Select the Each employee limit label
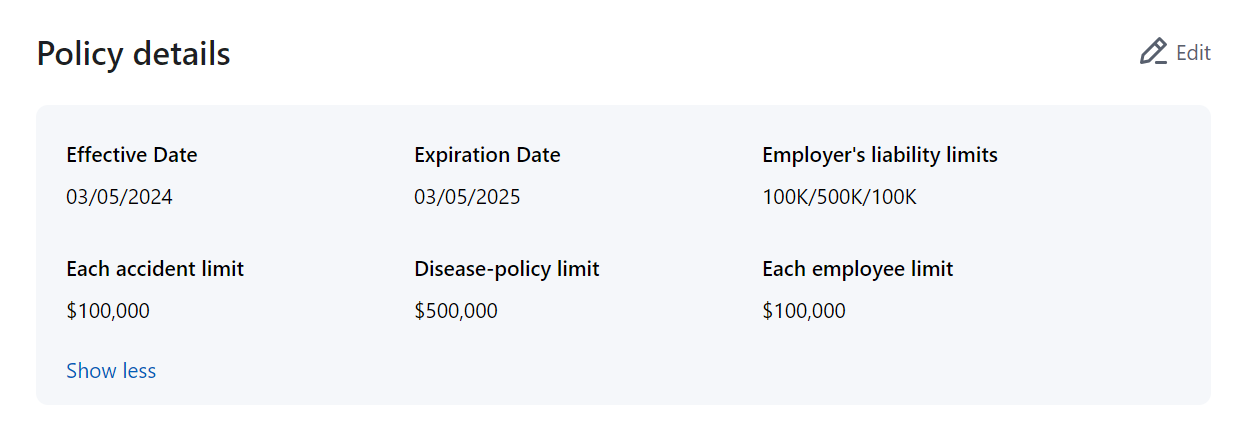Image resolution: width=1252 pixels, height=436 pixels. (x=857, y=269)
